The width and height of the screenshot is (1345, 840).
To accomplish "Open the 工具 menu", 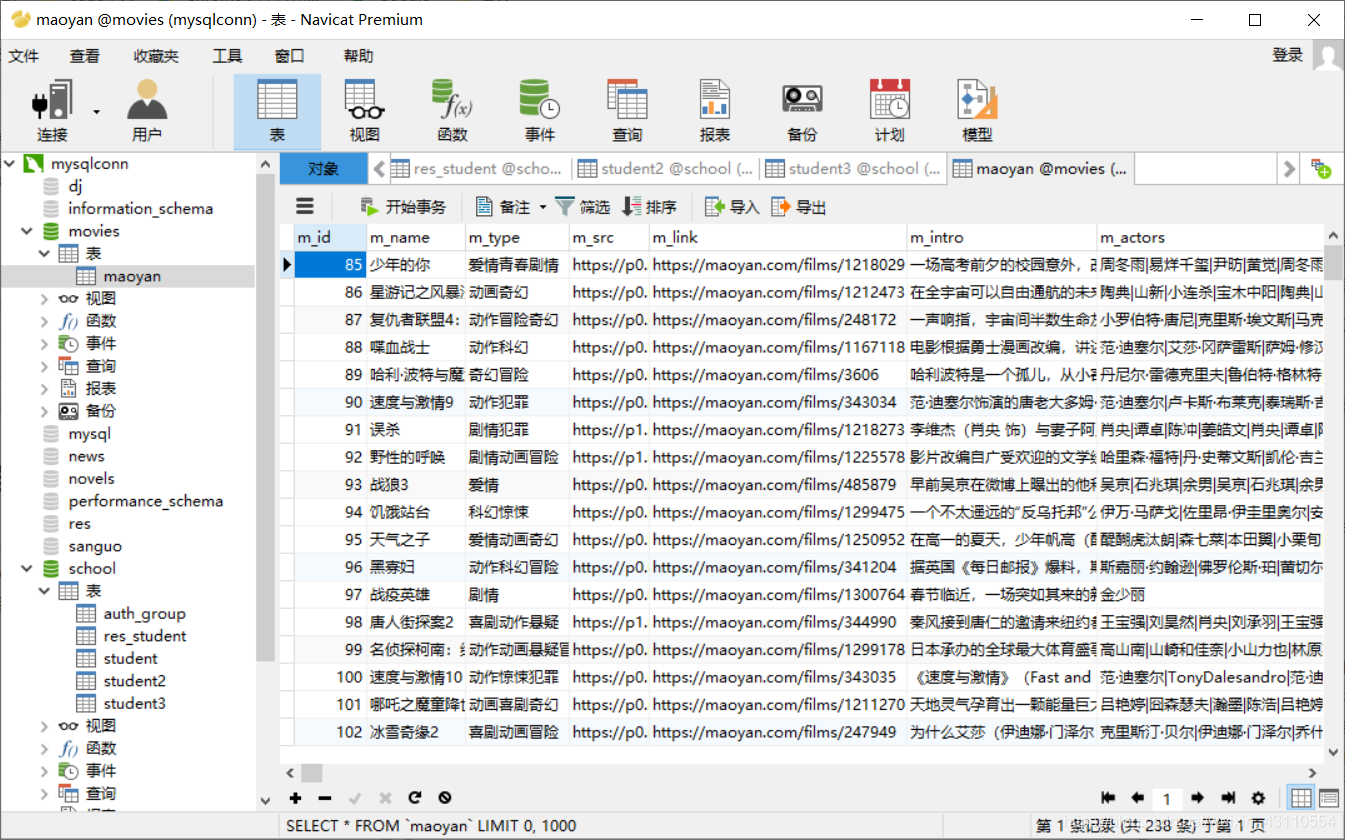I will tap(227, 56).
